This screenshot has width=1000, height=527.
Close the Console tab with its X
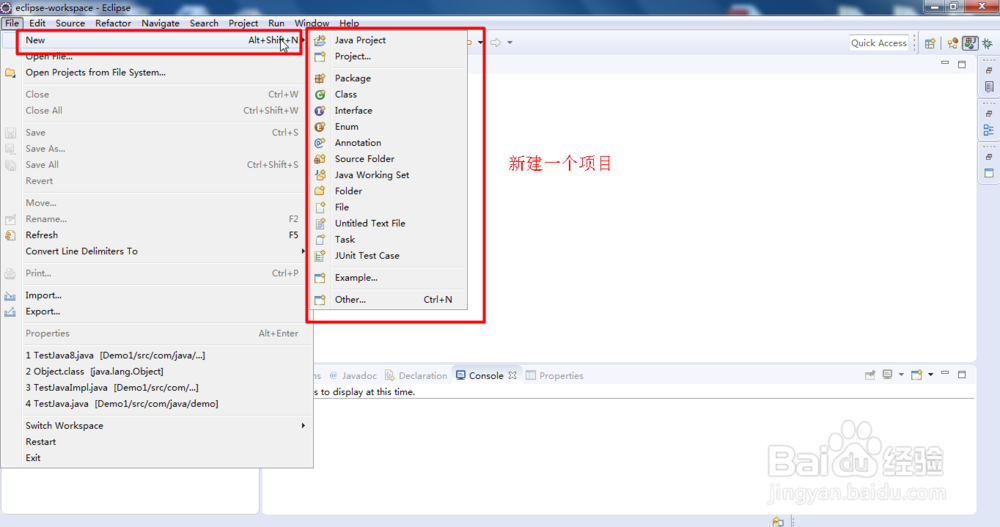coord(512,376)
